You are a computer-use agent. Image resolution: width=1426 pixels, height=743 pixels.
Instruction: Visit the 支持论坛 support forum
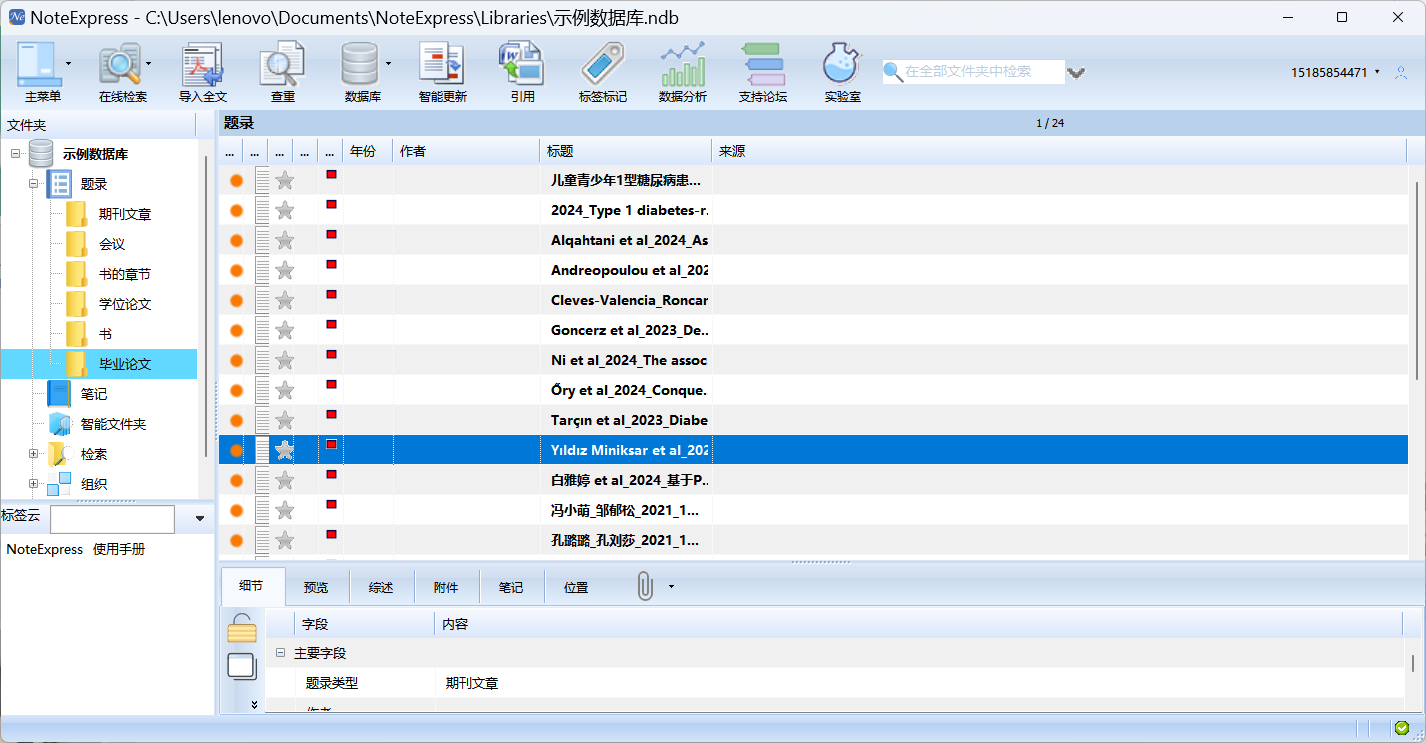[763, 72]
